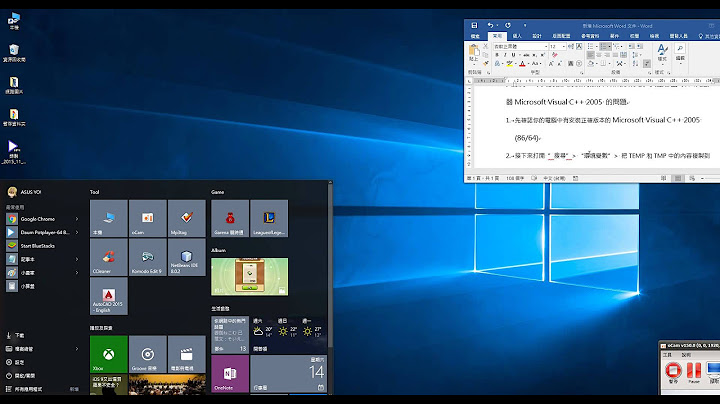Open the purple OneNote tile
The width and height of the screenshot is (720, 404).
230,374
